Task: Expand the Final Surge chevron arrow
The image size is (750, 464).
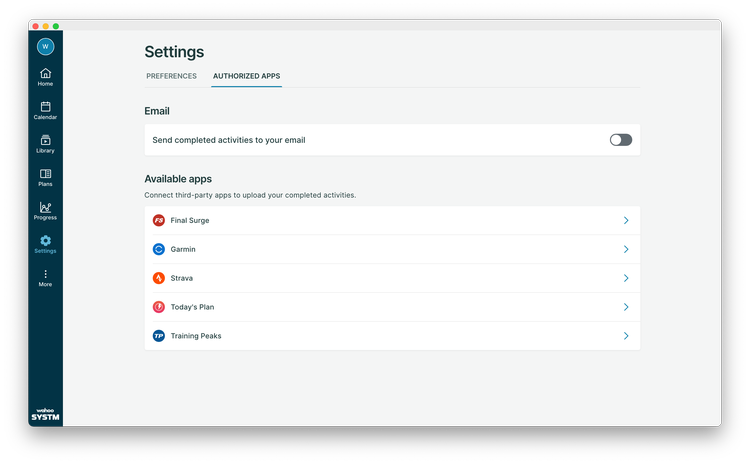Action: click(x=626, y=220)
